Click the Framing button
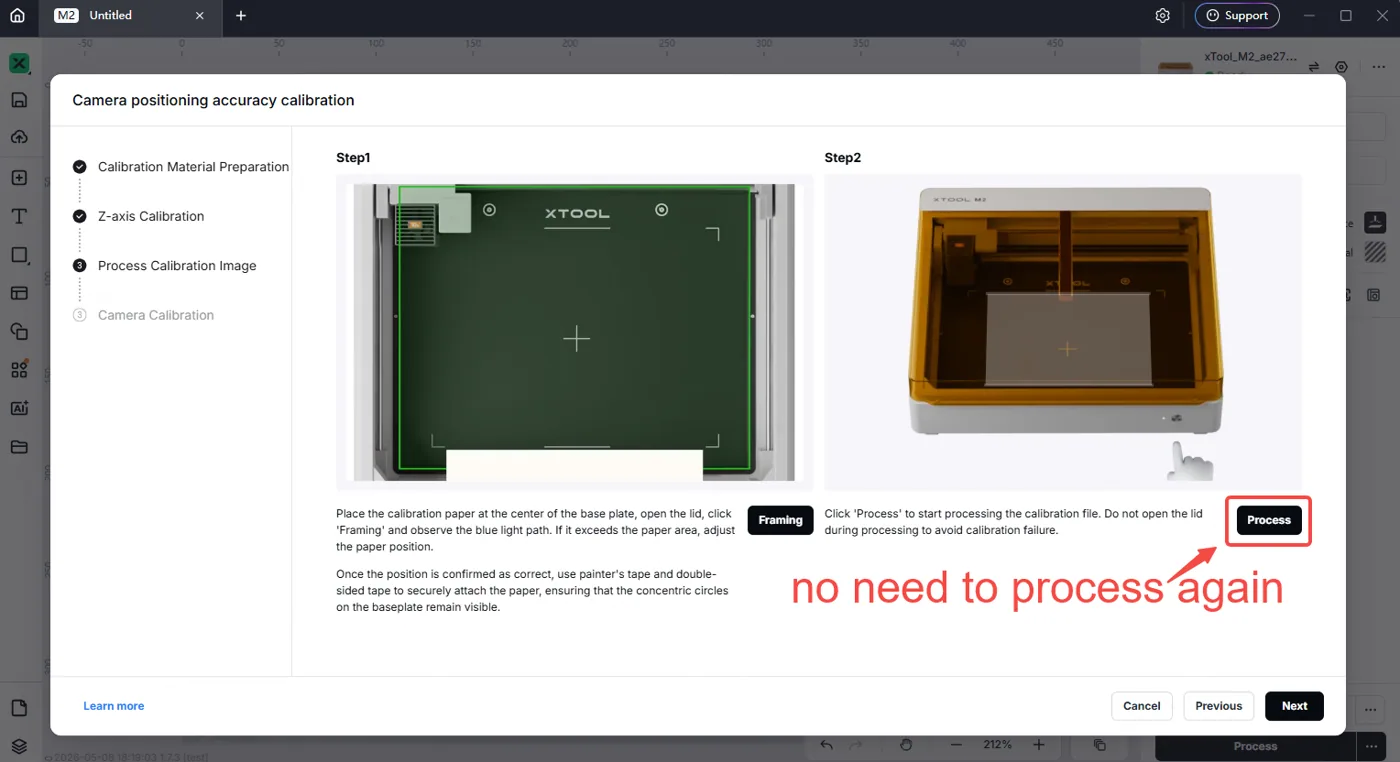Viewport: 1400px width, 762px height. point(780,520)
